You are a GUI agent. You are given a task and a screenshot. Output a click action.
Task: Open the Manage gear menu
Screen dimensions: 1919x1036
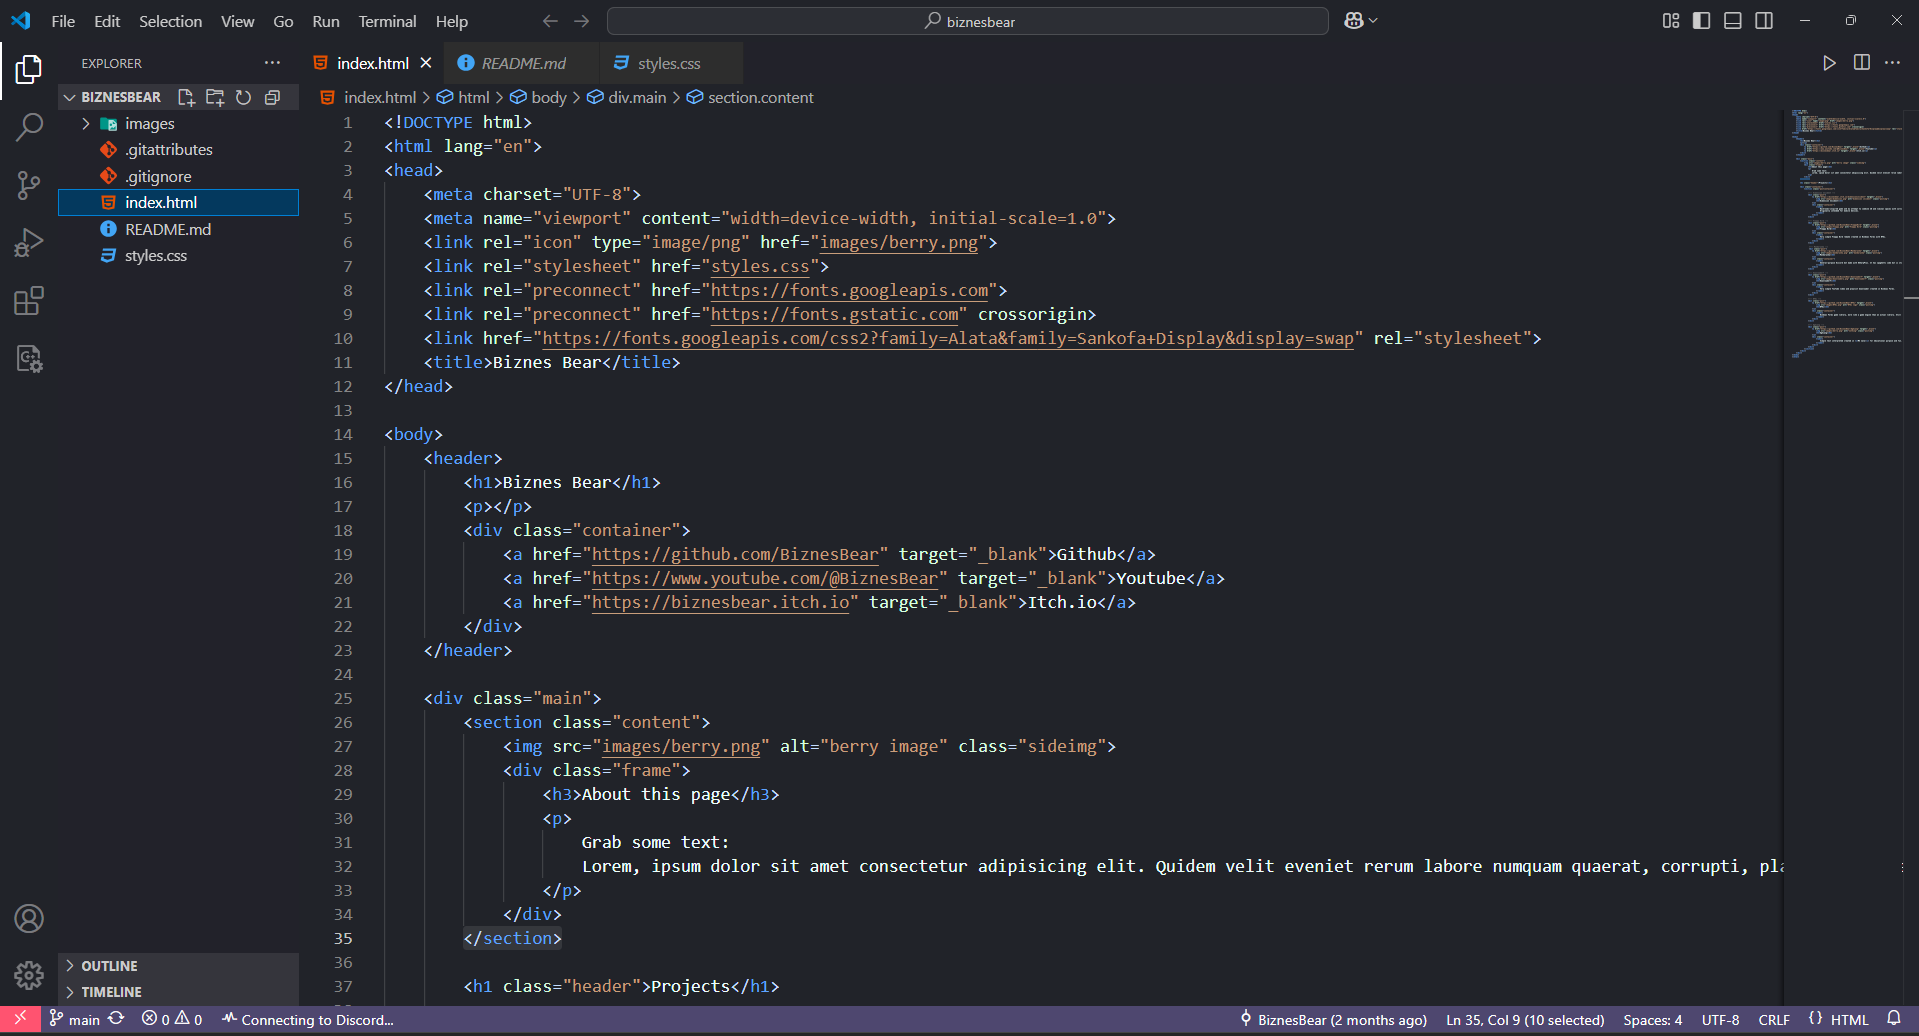pos(29,975)
